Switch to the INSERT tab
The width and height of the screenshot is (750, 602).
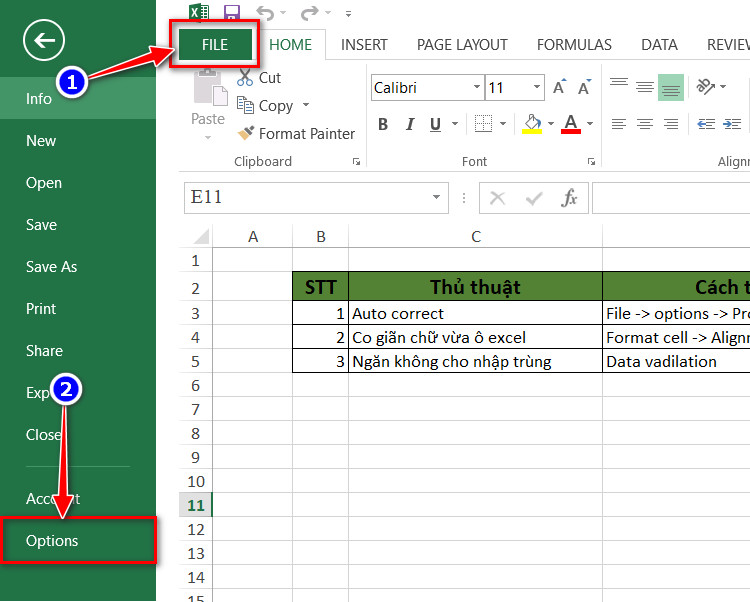(364, 44)
